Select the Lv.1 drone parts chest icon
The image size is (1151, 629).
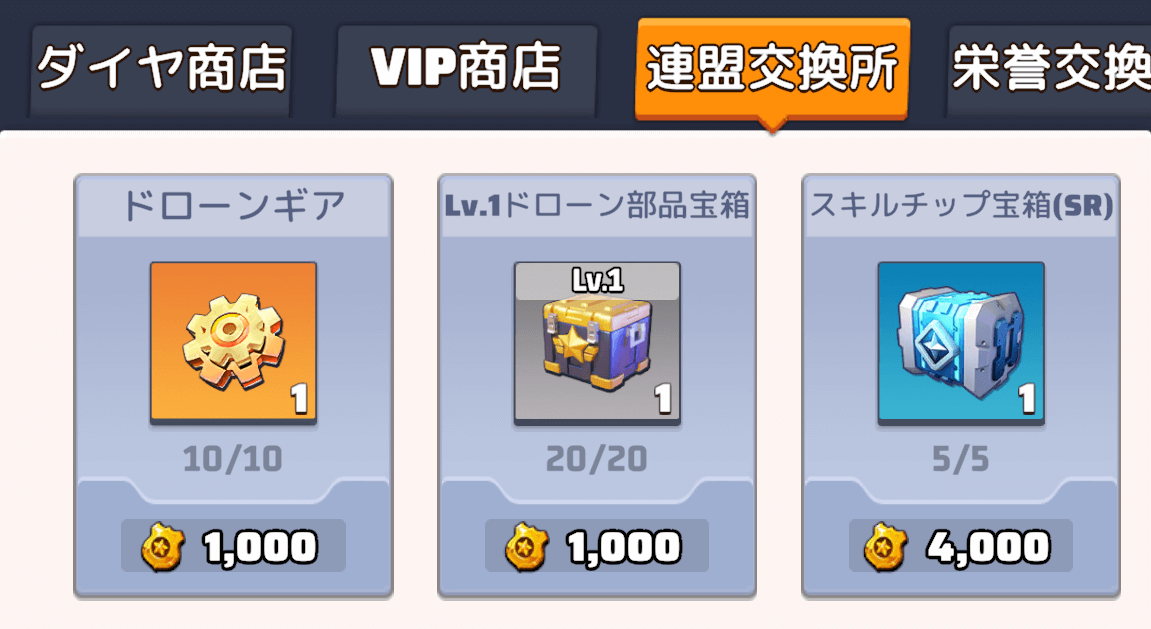(597, 343)
